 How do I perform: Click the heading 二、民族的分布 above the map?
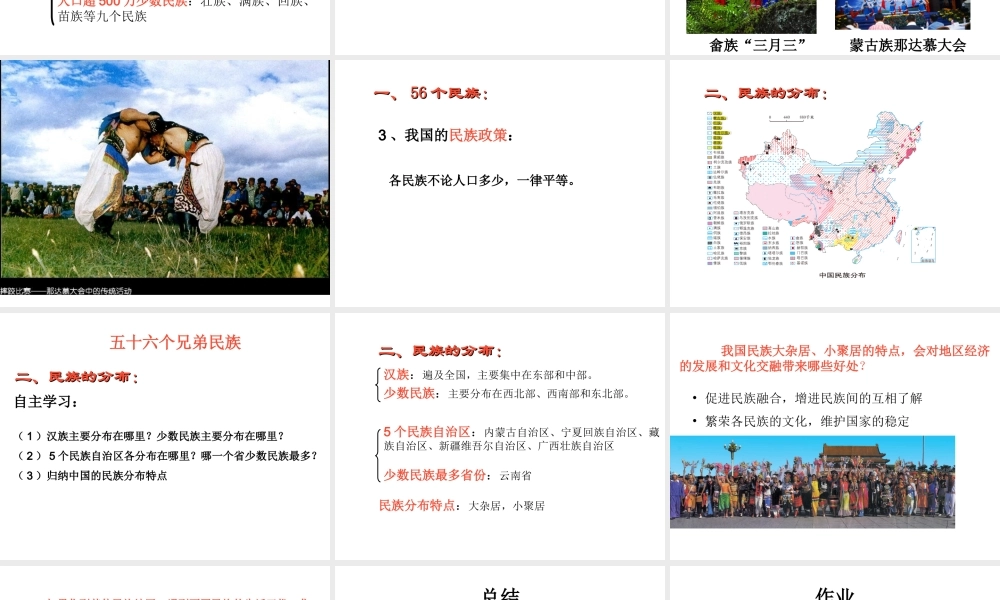[x=765, y=94]
